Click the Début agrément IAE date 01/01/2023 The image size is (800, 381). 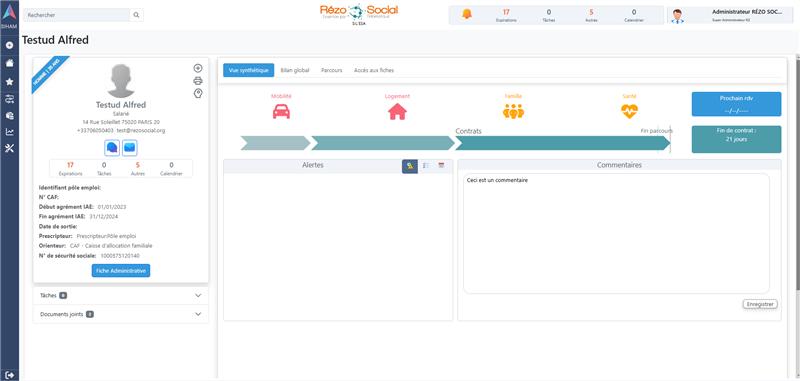click(x=112, y=207)
